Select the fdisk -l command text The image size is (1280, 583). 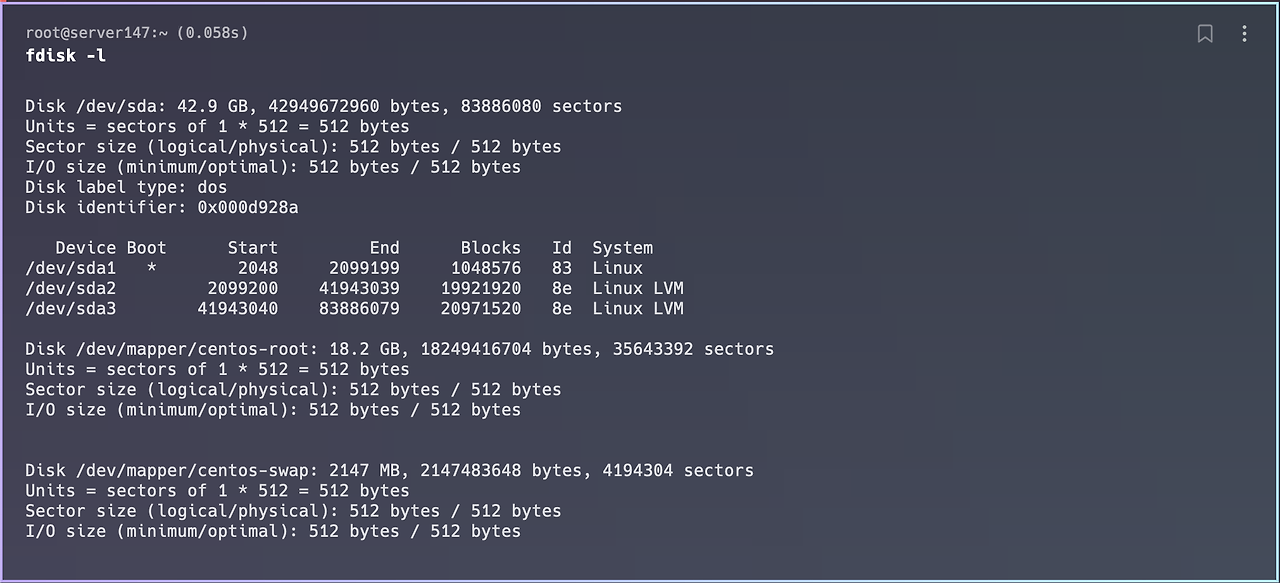[65, 55]
